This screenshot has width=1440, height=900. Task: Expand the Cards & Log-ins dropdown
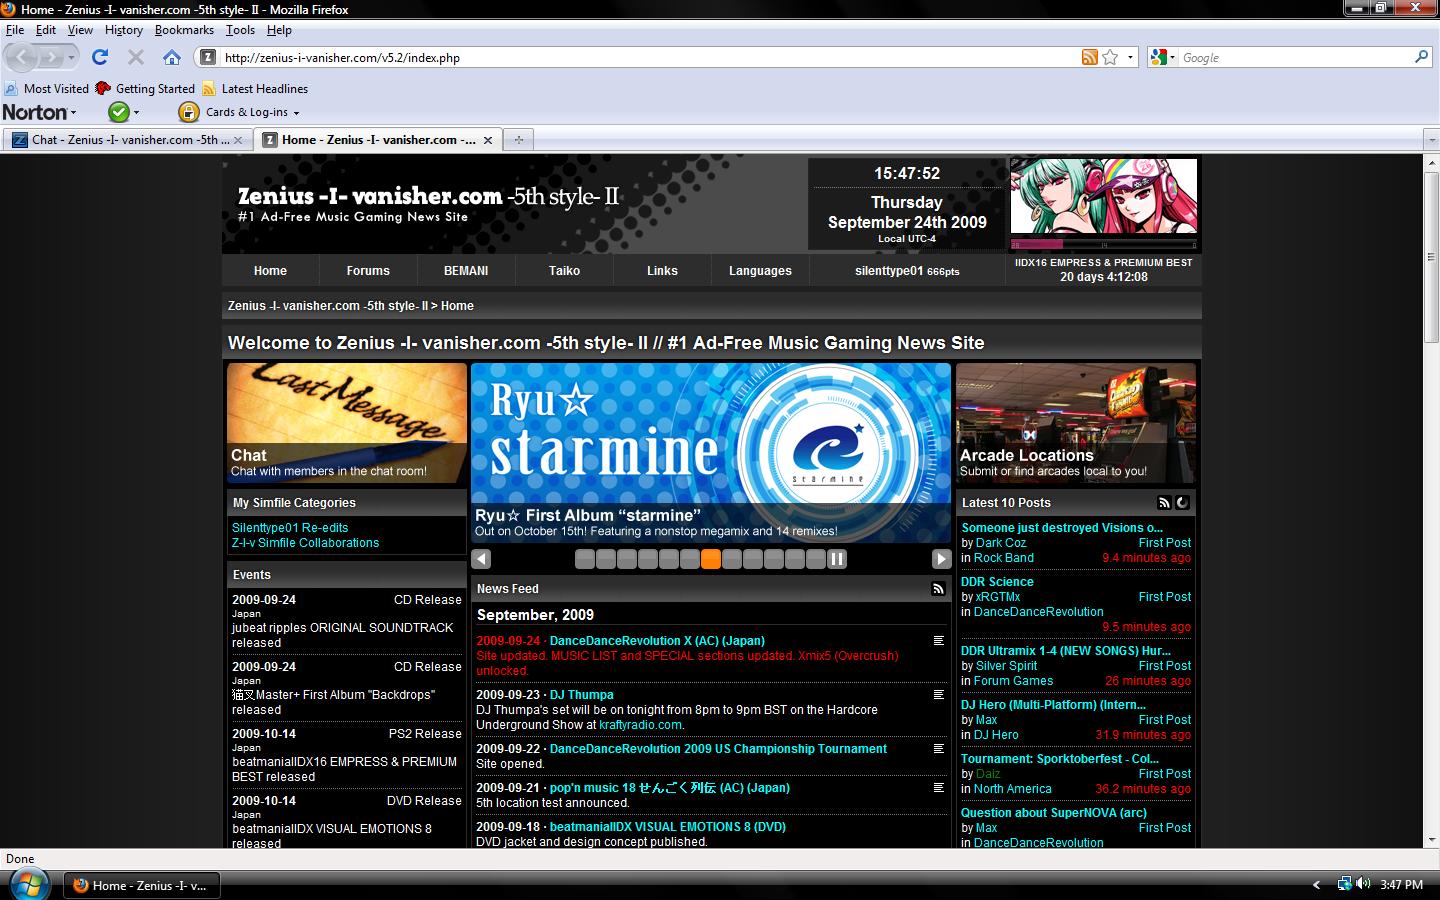click(297, 113)
